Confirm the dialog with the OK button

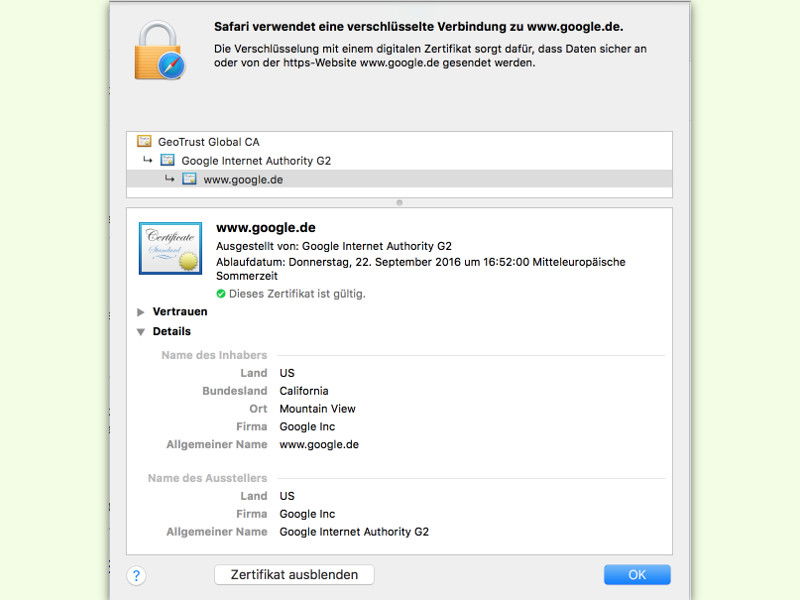(x=637, y=574)
